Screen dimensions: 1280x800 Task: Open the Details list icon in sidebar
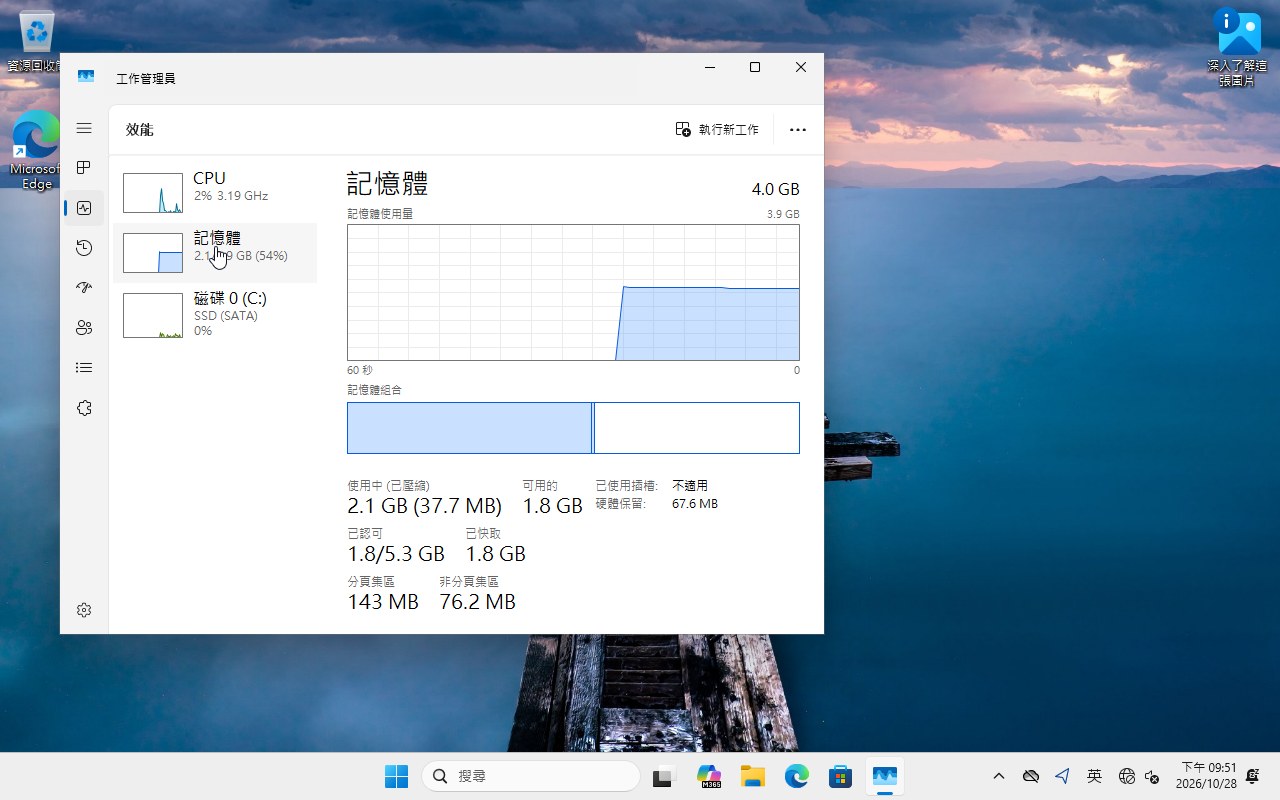coord(84,368)
